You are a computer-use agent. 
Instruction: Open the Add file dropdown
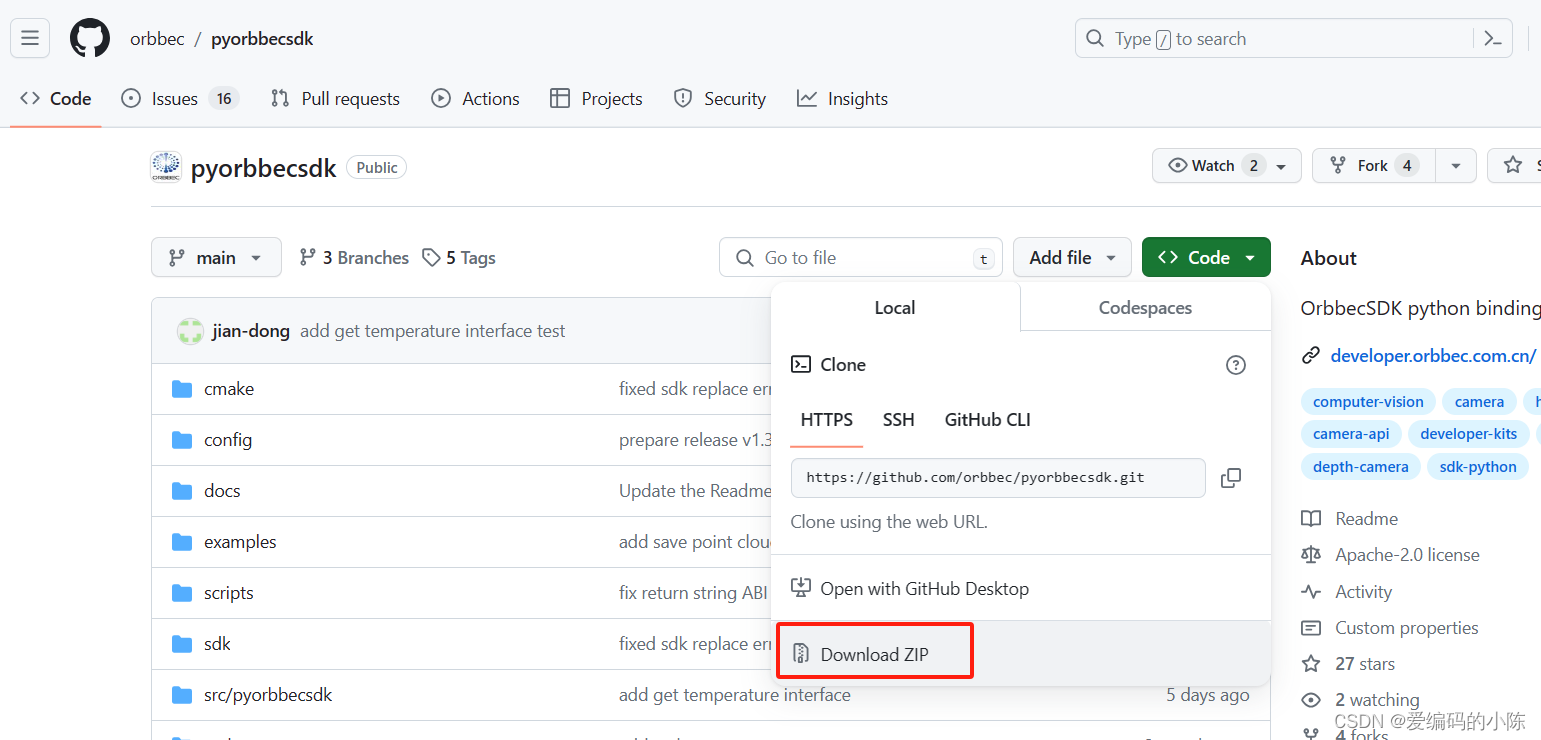1072,258
